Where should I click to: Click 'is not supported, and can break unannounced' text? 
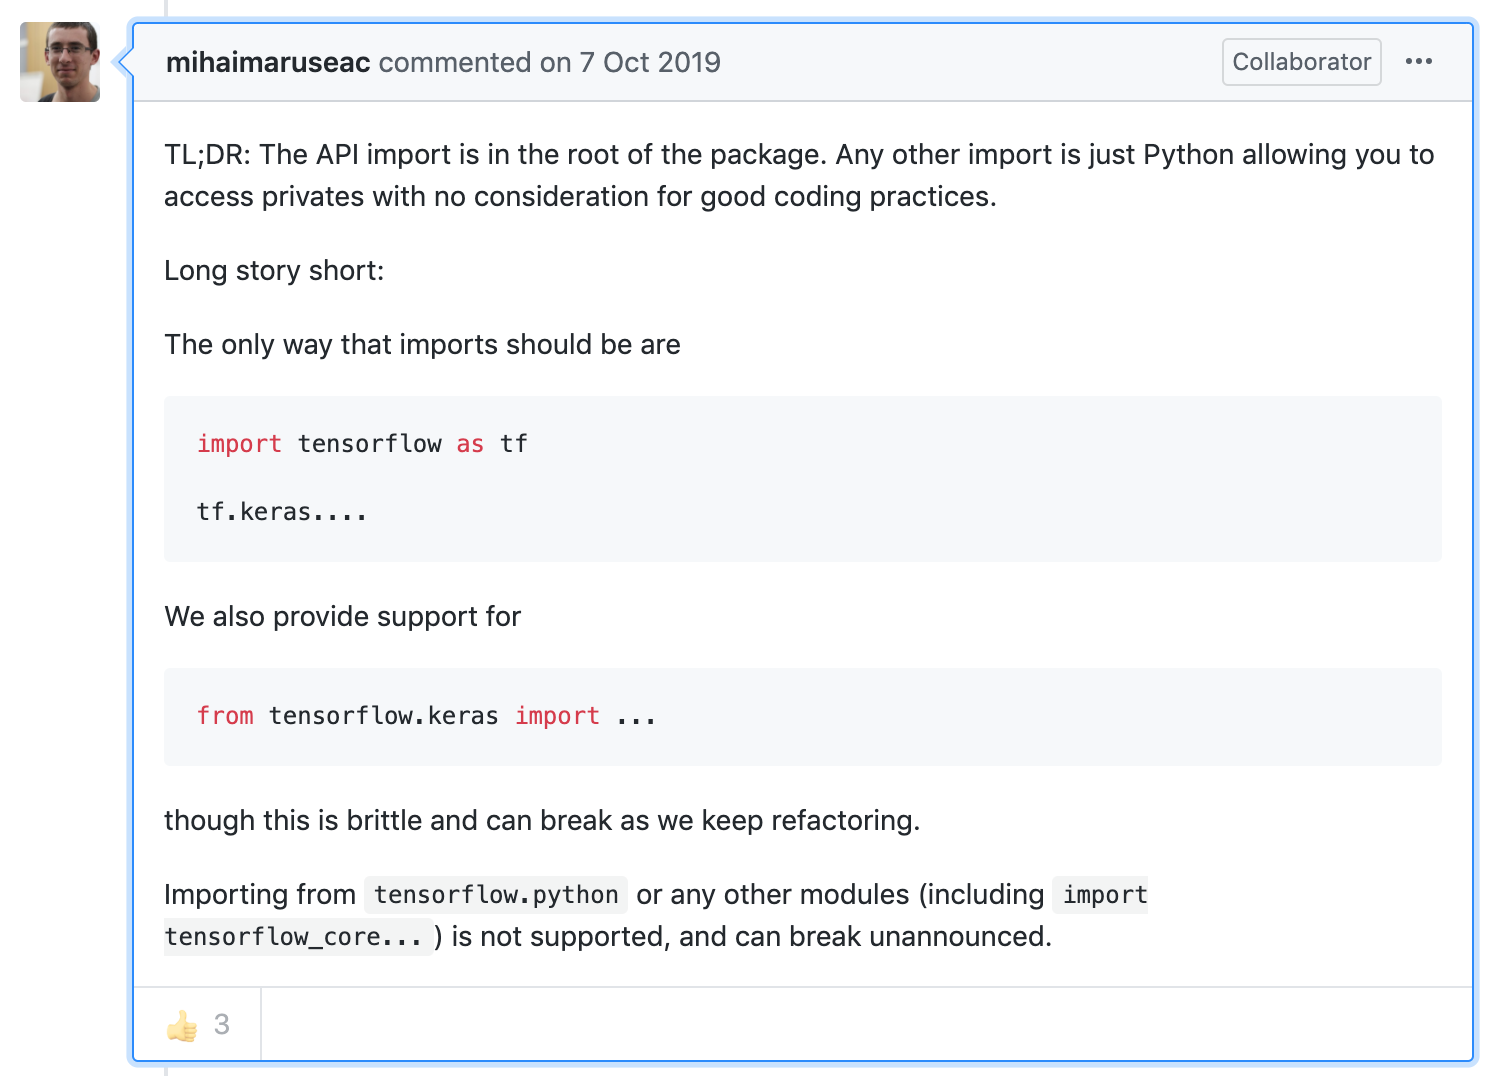751,937
